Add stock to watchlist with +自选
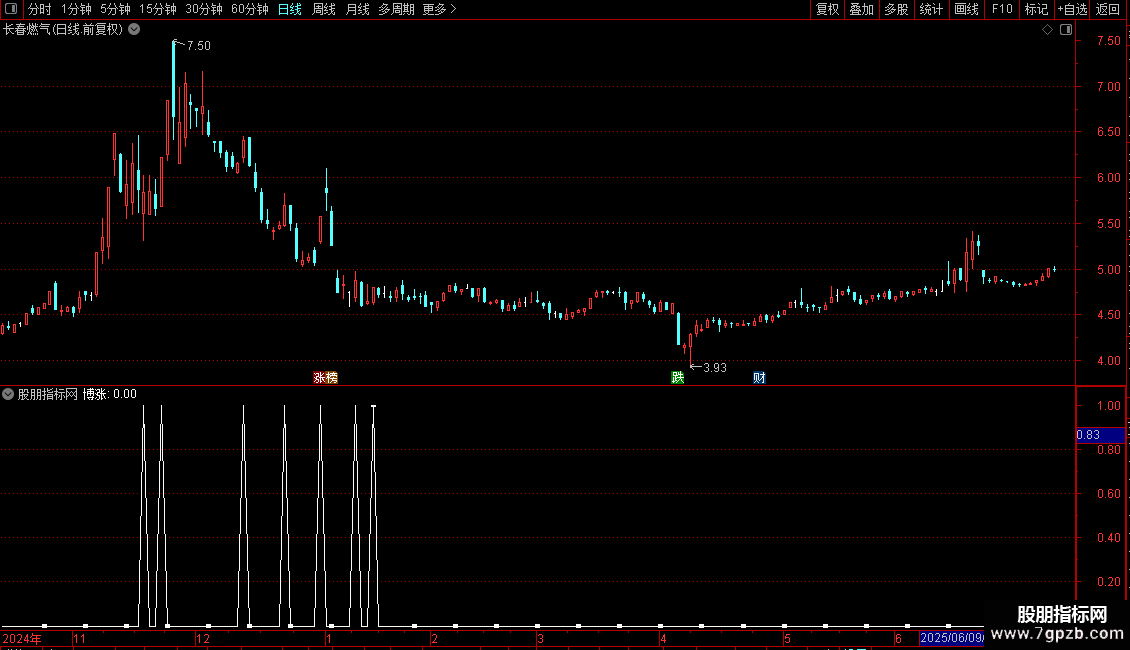1130x650 pixels. [1072, 9]
